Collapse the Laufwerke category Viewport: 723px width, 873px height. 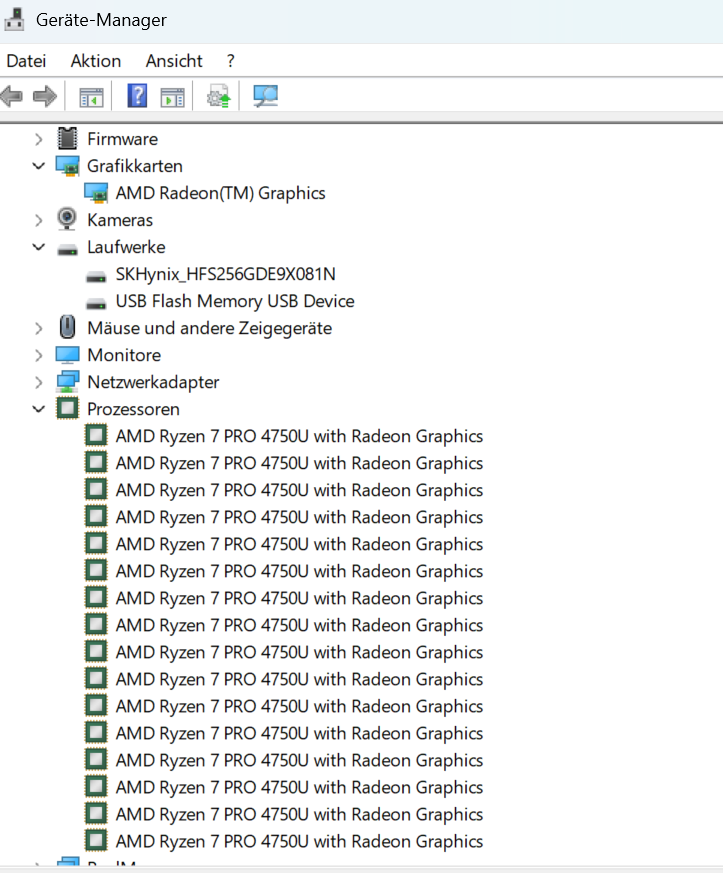(38, 247)
